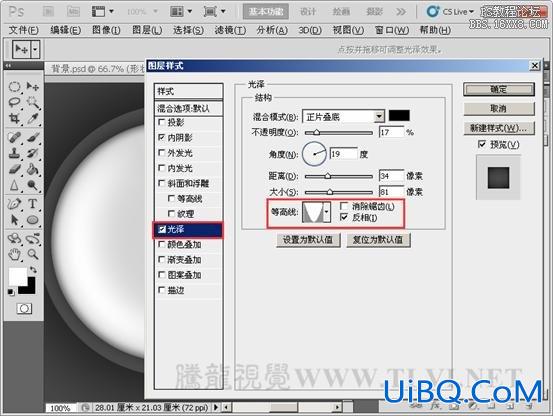Open the 图层(L) menu
Image resolution: width=553 pixels, height=416 pixels.
click(x=147, y=30)
